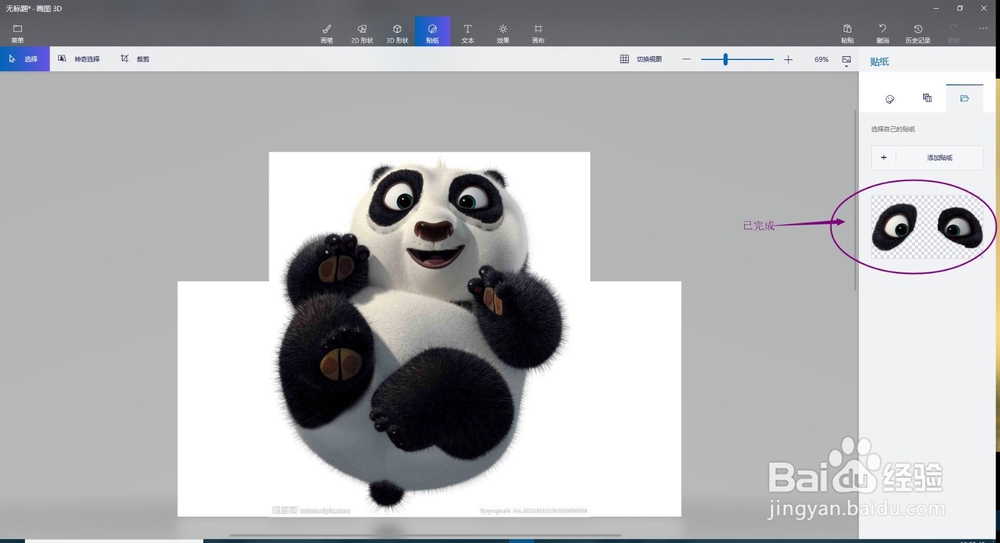The width and height of the screenshot is (1000, 543).
Task: Select the 画笔 brushes tool
Action: pyautogui.click(x=327, y=33)
